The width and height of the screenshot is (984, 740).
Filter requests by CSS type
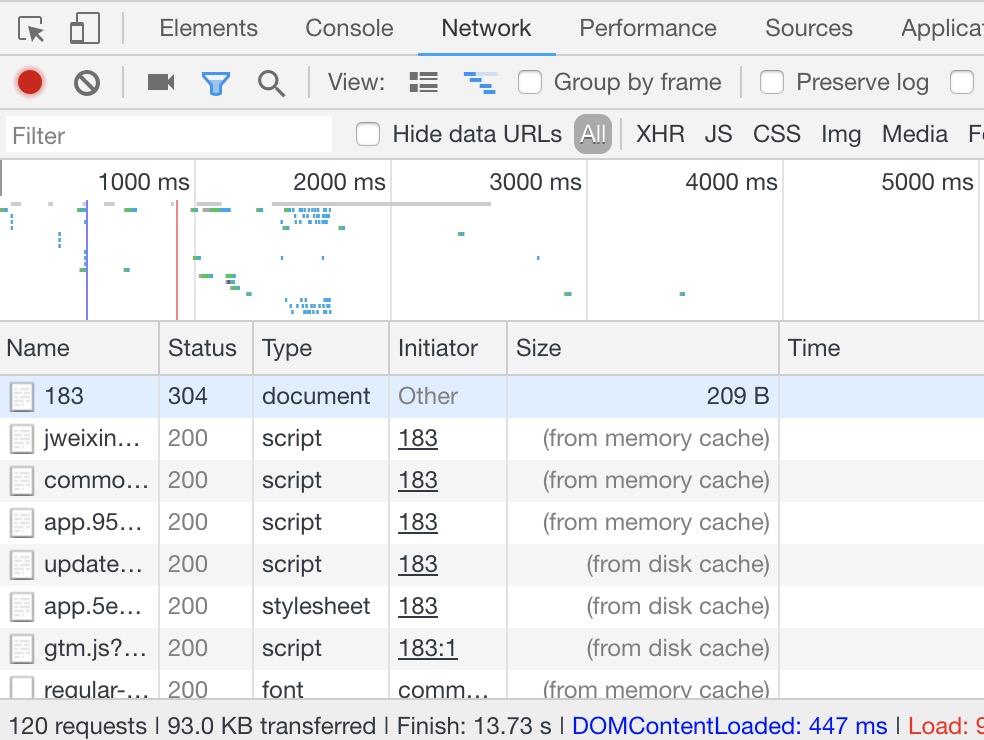[x=776, y=134]
